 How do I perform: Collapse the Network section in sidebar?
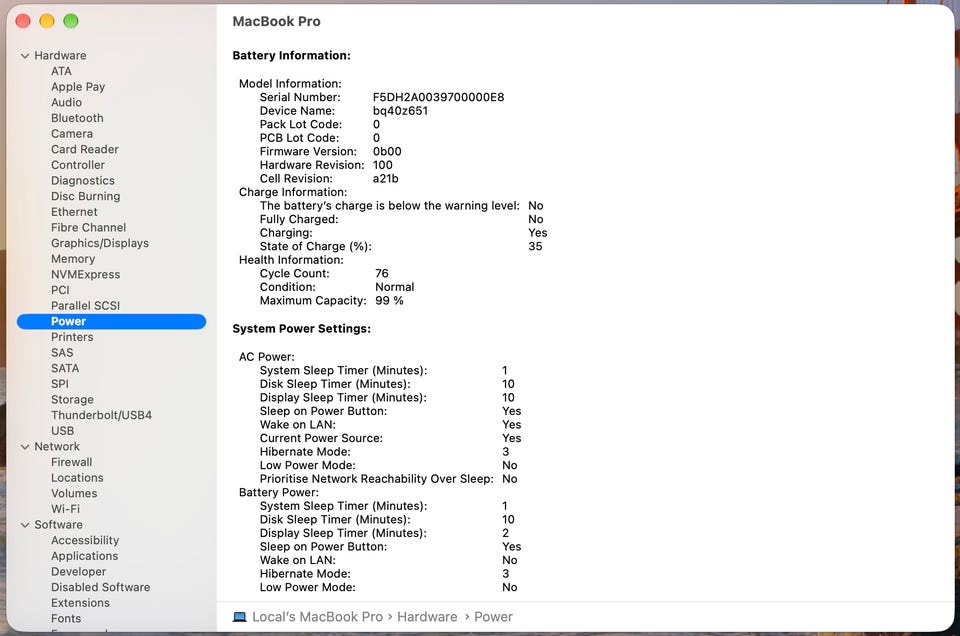point(25,447)
